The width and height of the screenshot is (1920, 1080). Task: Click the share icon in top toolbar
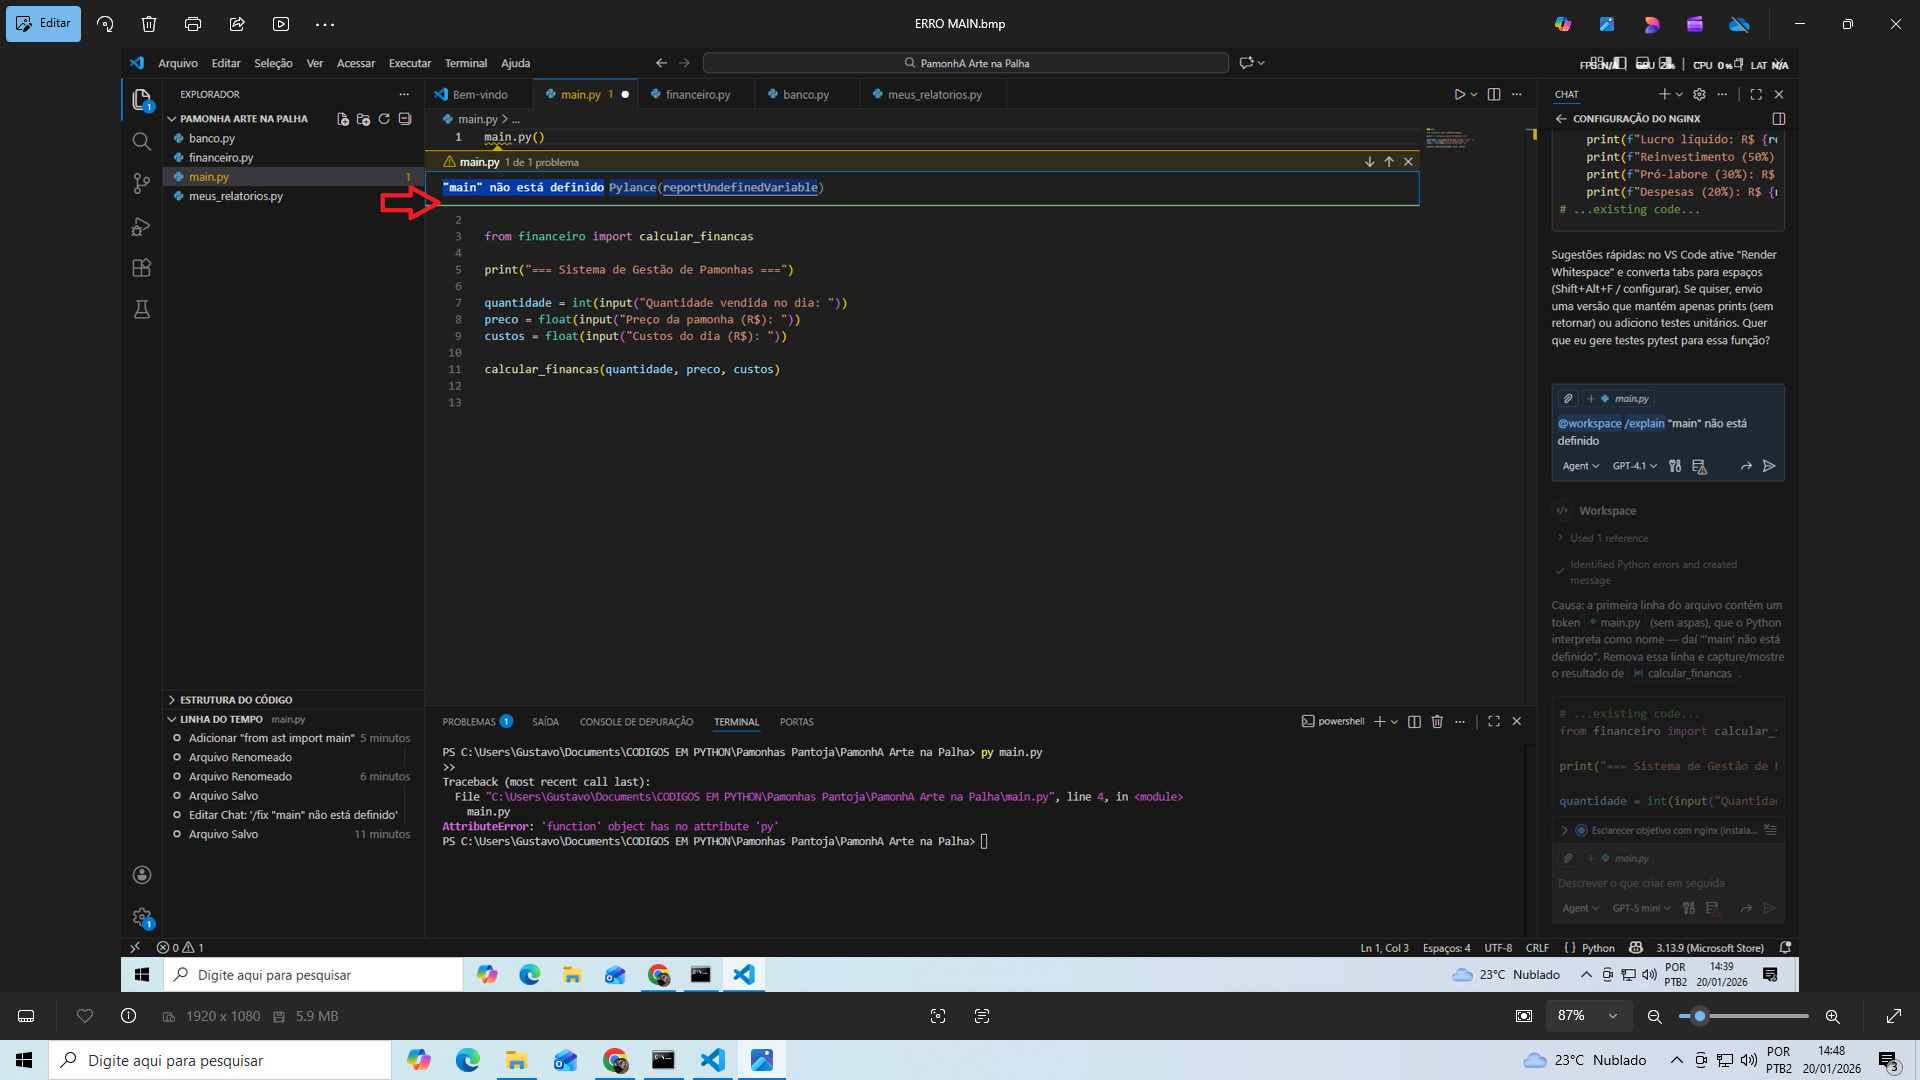(x=237, y=24)
